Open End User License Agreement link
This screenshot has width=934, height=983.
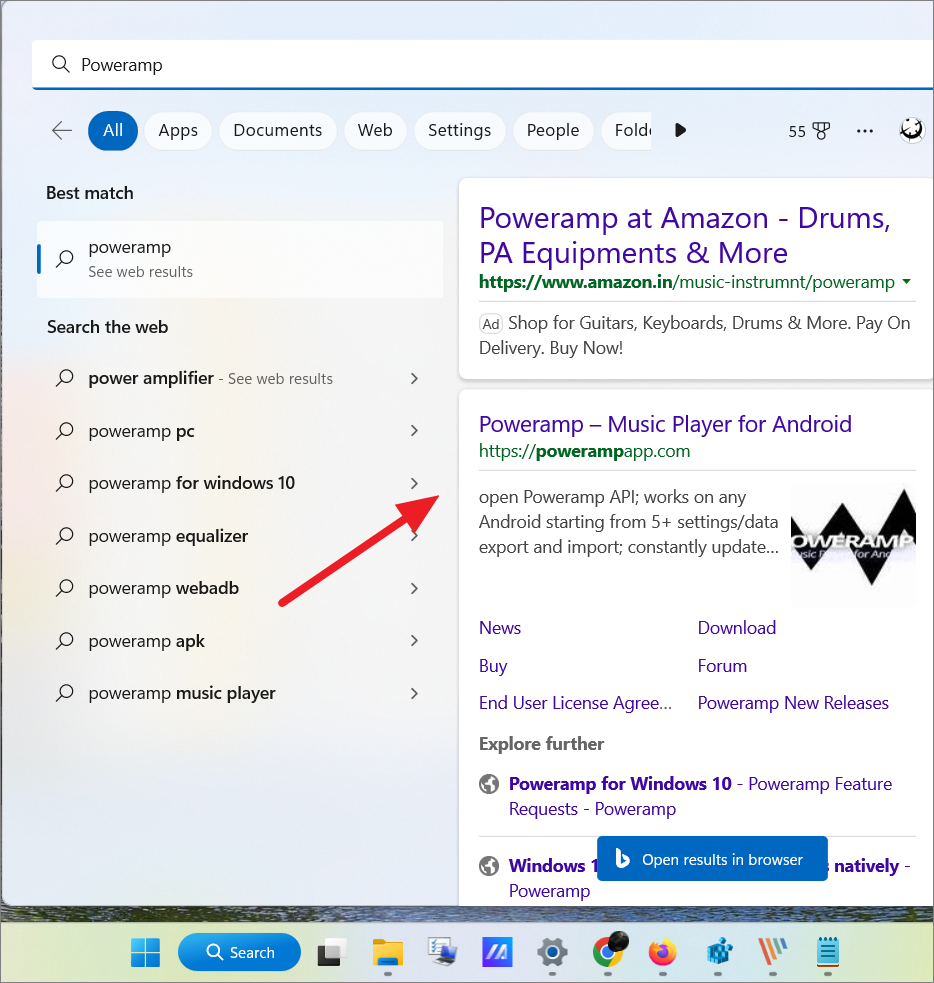[x=575, y=703]
